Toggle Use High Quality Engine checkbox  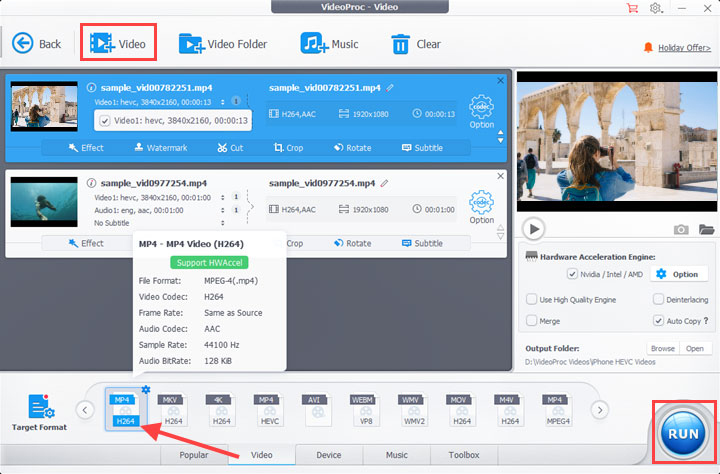pyautogui.click(x=531, y=299)
